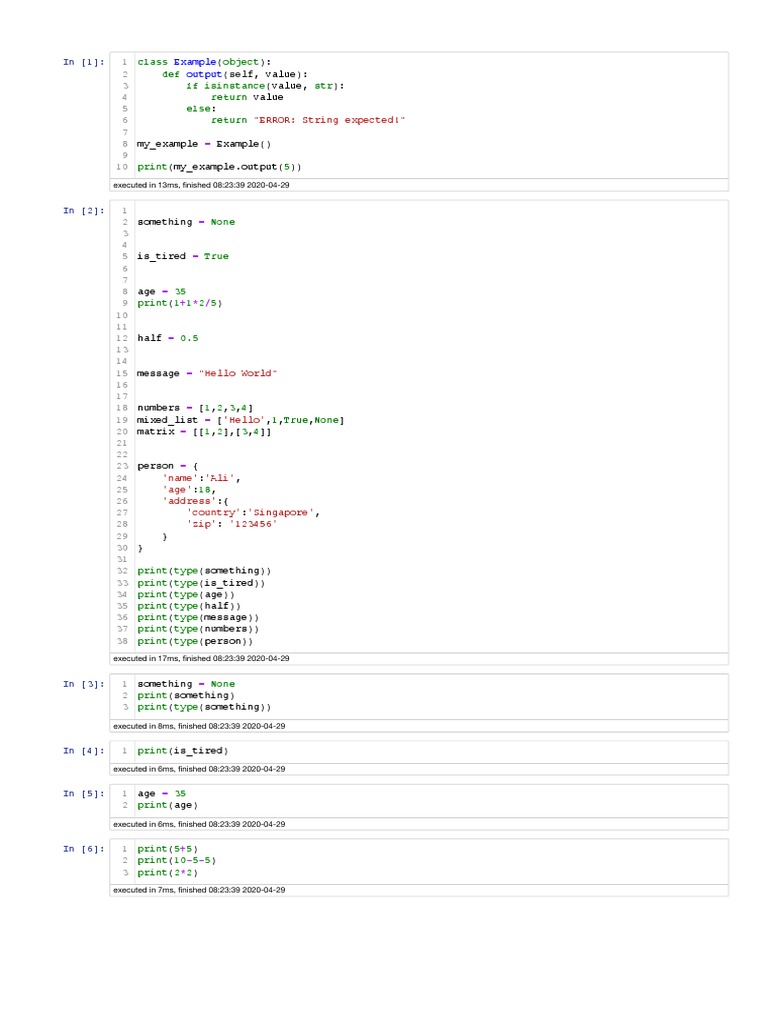The image size is (768, 1024).
Task: Click the 'print(10-5-5)' line
Action: (177, 860)
